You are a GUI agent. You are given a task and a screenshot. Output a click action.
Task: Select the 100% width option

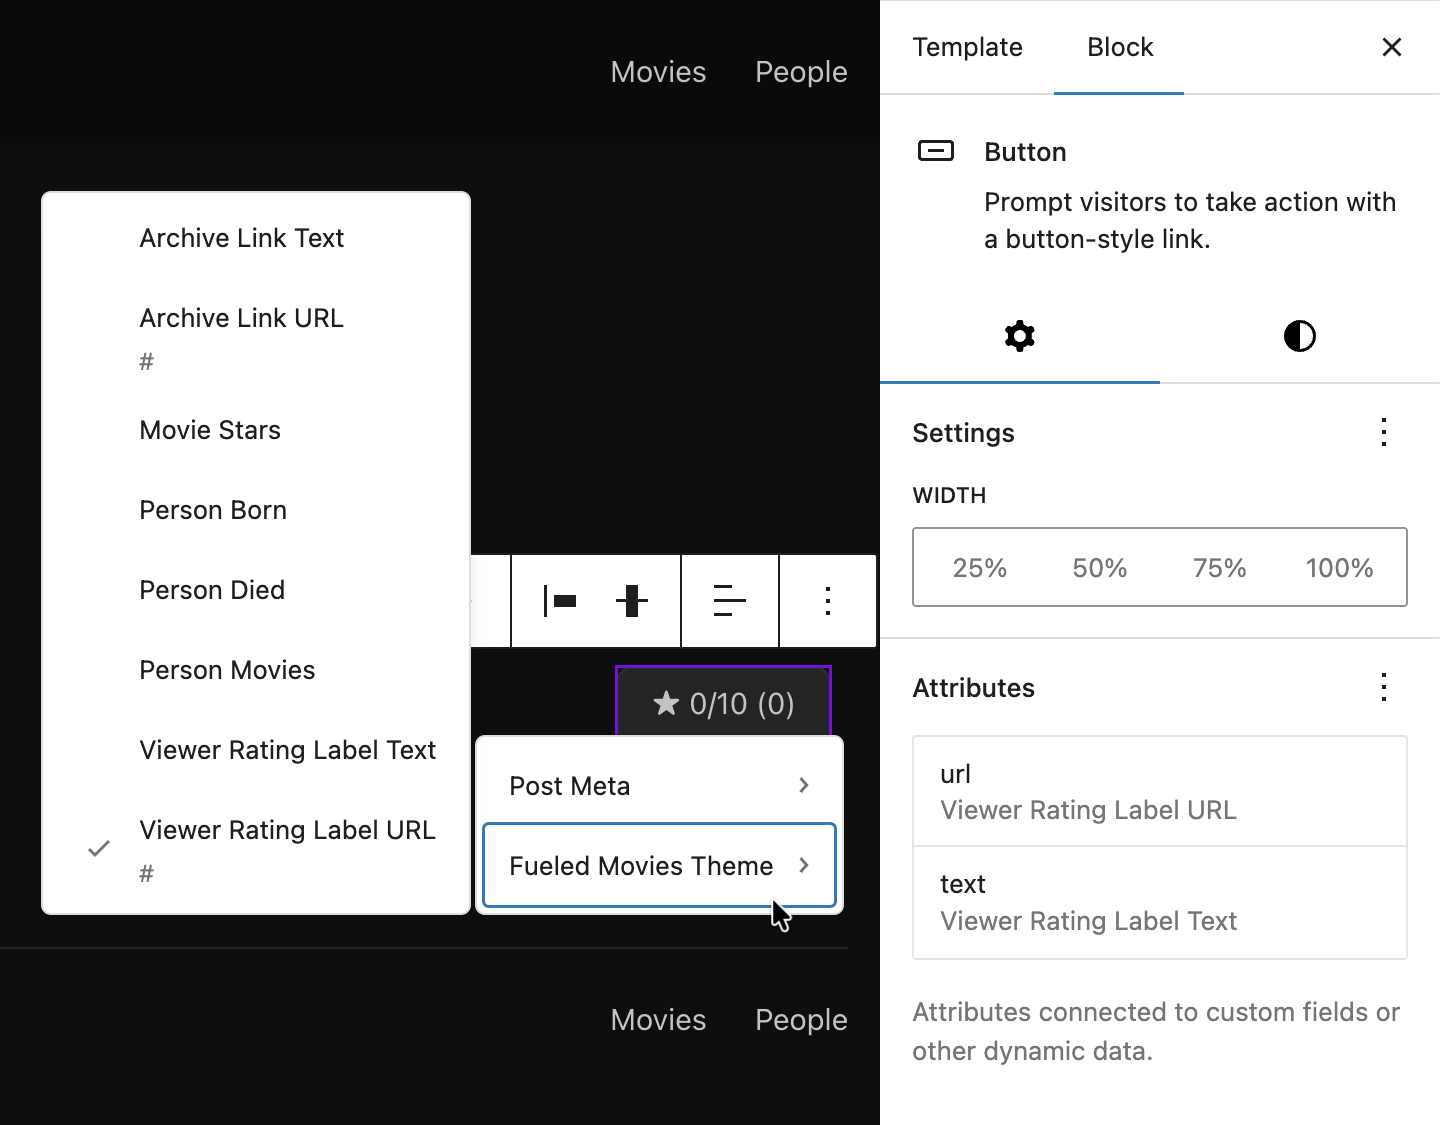point(1339,567)
